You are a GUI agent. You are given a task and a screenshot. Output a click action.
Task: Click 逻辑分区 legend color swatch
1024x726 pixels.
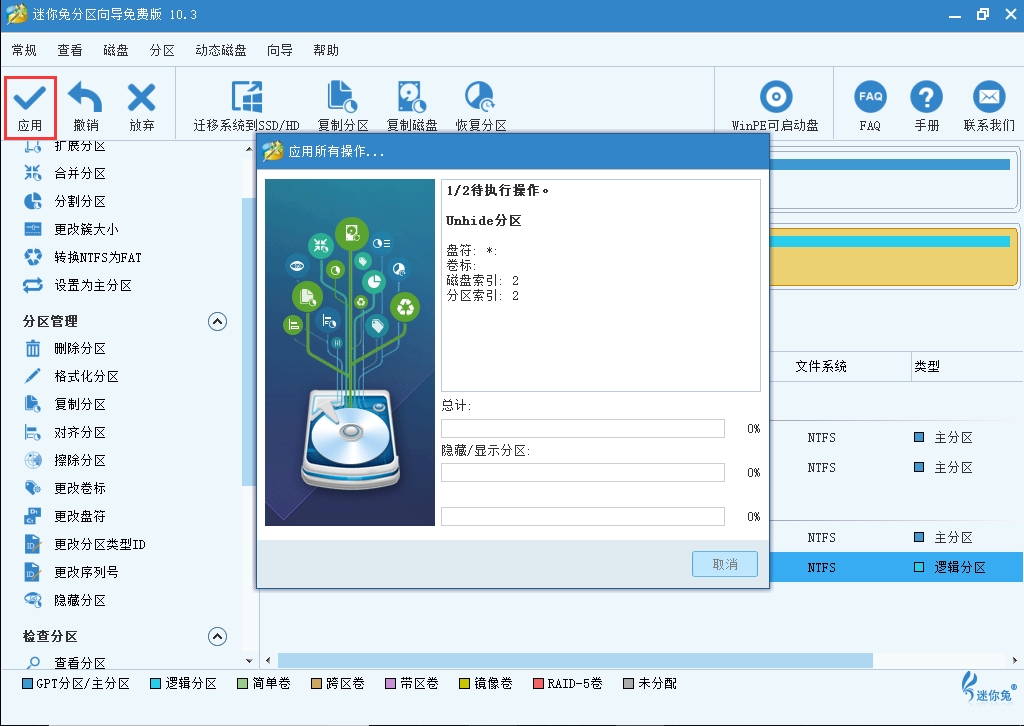155,684
